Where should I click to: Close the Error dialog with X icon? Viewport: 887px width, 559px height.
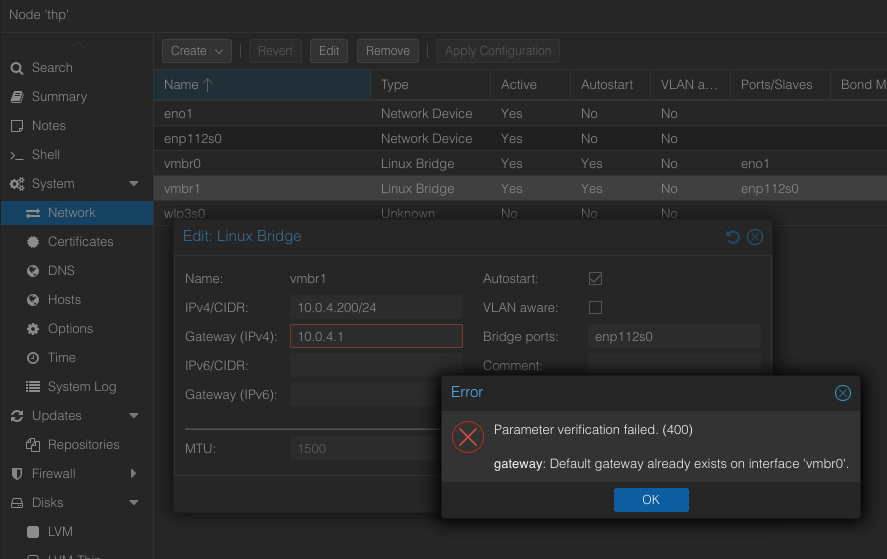tap(843, 393)
